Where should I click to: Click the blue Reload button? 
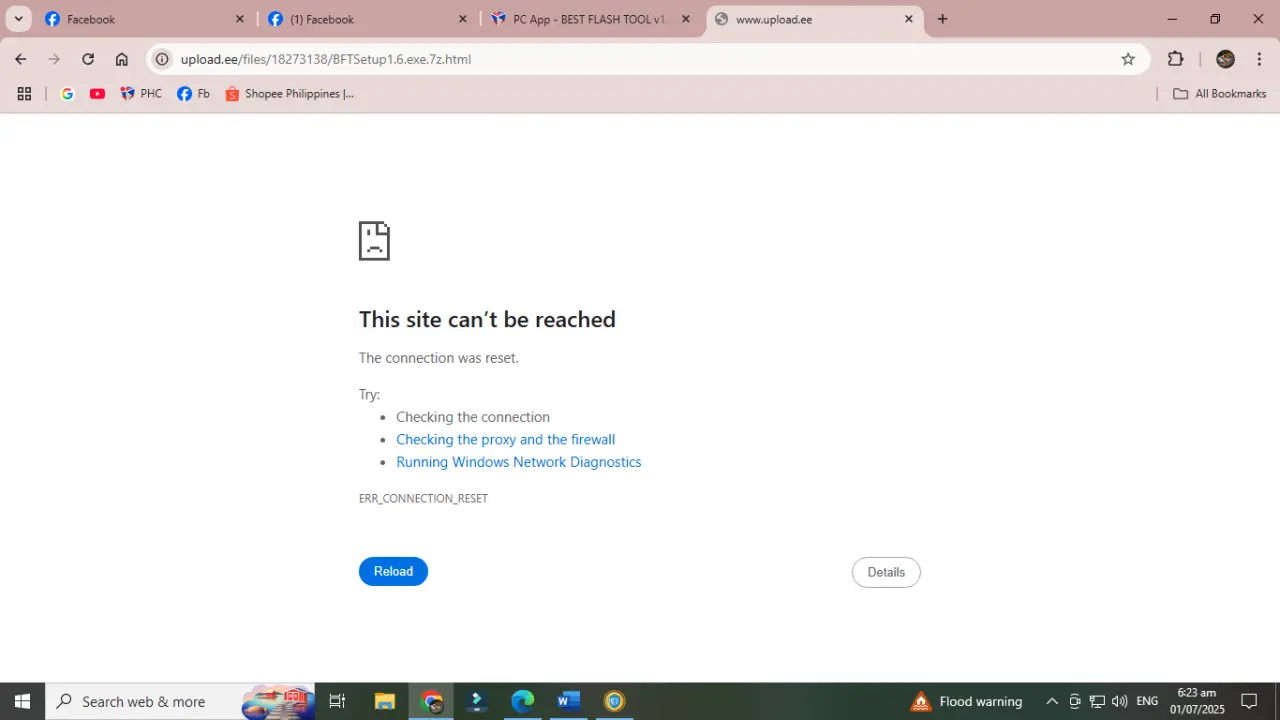coord(393,571)
